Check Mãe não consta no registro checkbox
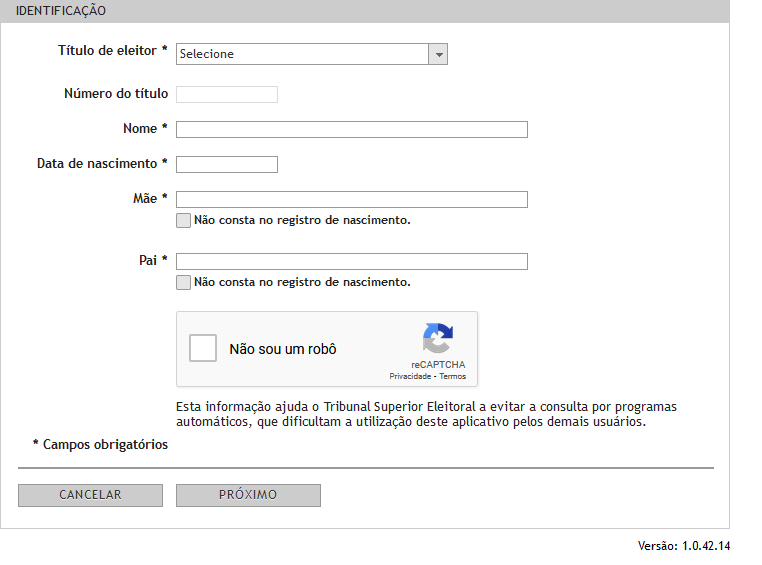The width and height of the screenshot is (762, 565). [x=183, y=220]
